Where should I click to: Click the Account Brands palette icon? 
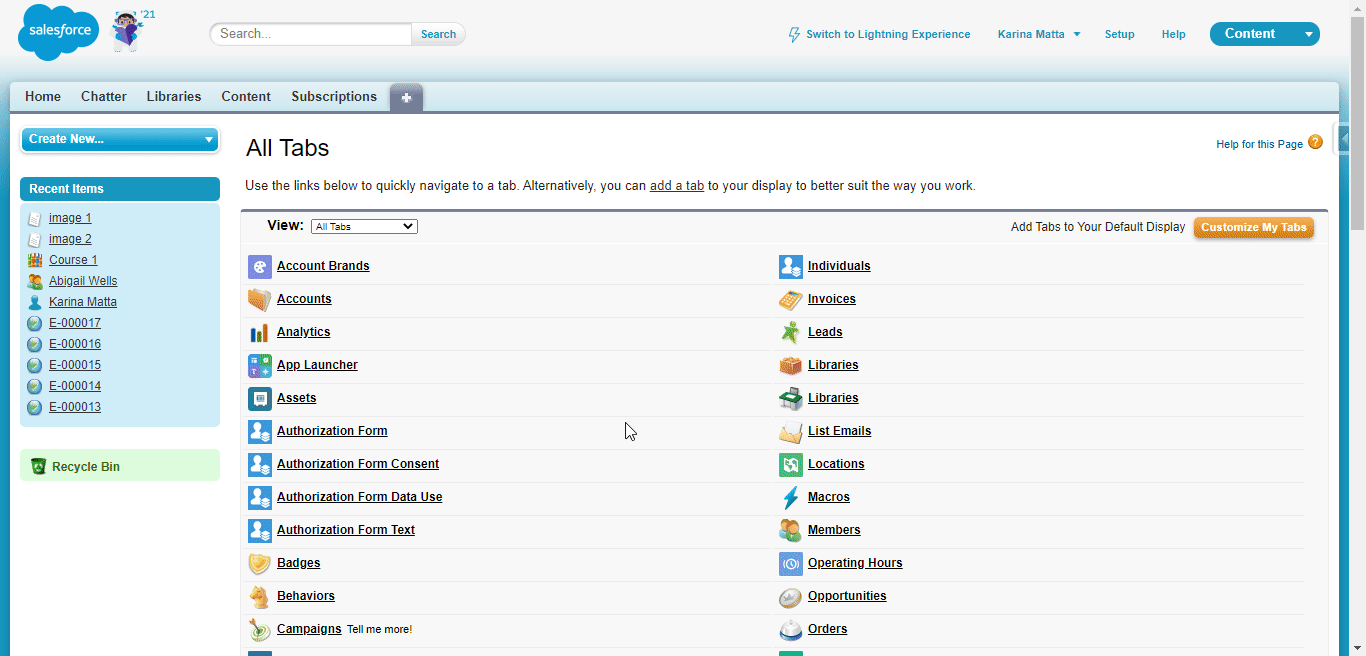coord(259,266)
